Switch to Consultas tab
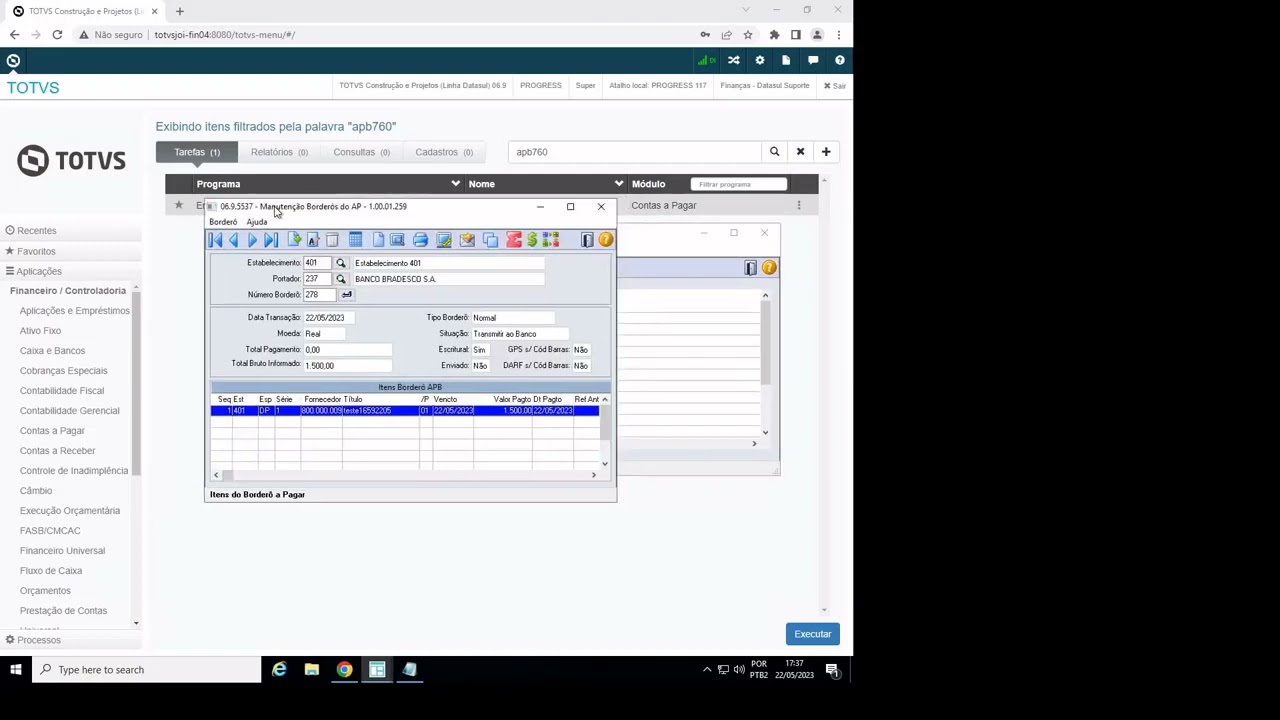1280x720 pixels. click(362, 152)
